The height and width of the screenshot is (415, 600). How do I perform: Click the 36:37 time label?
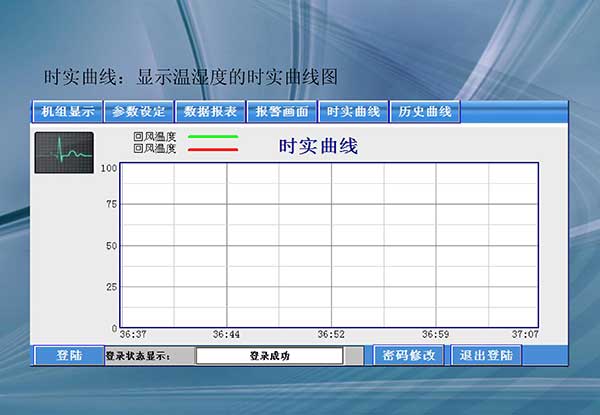point(133,334)
